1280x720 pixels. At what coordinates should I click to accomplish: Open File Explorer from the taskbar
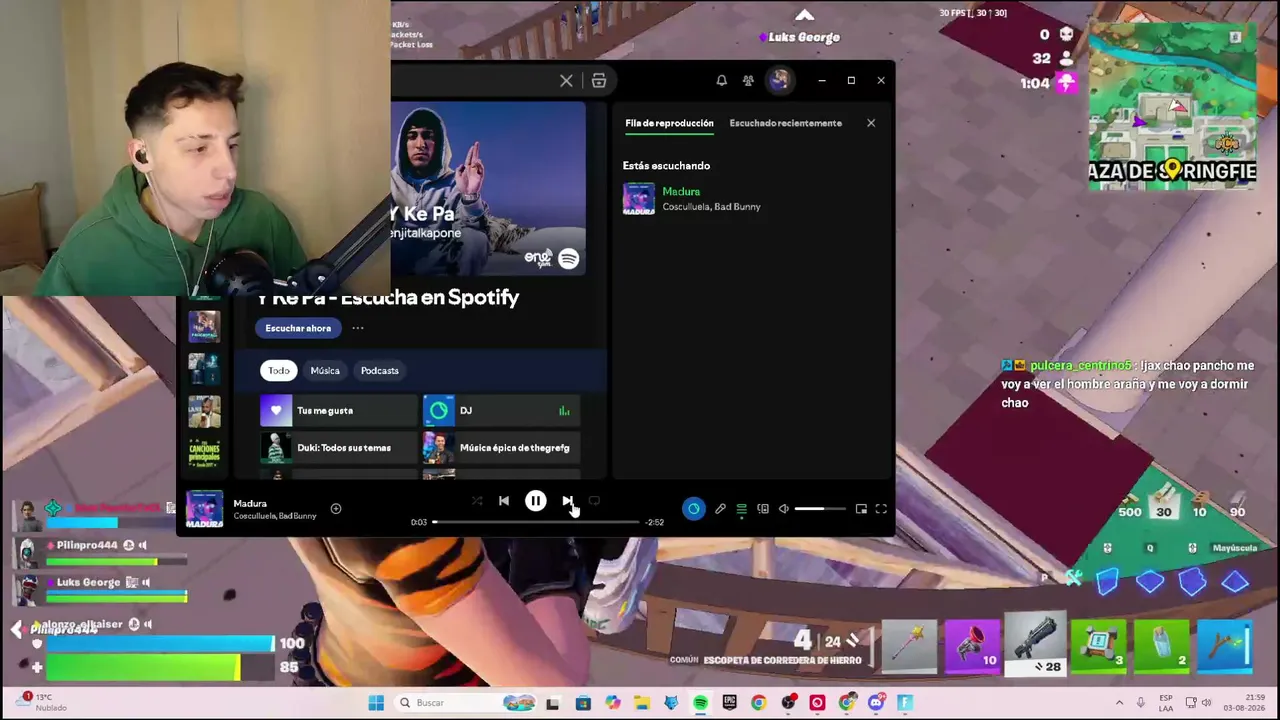point(641,703)
